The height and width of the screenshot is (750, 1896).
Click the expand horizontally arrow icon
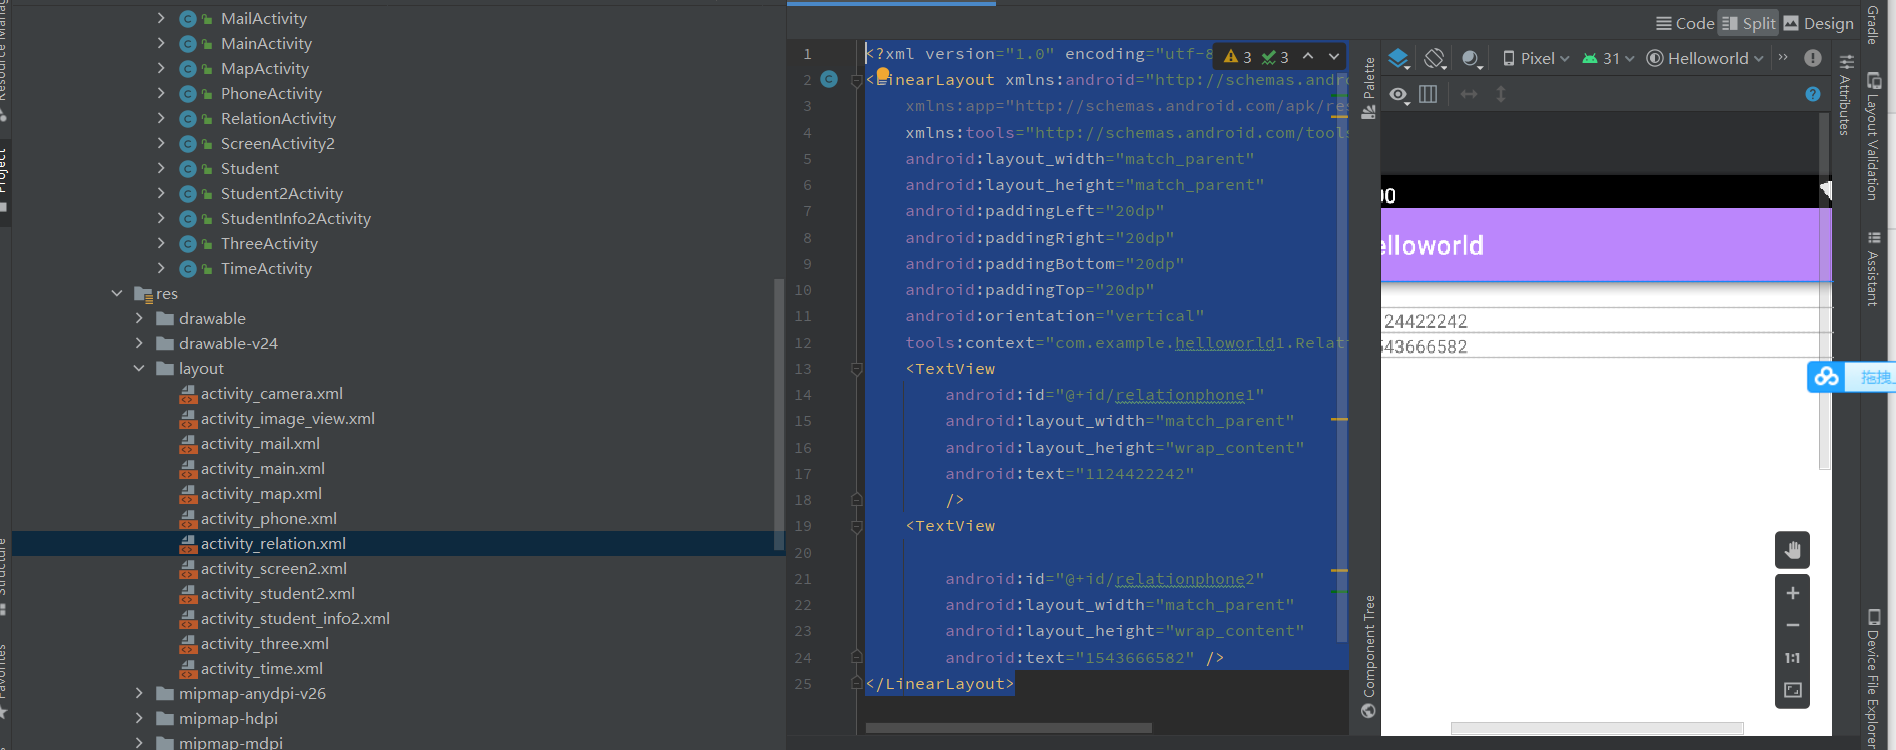point(1469,94)
